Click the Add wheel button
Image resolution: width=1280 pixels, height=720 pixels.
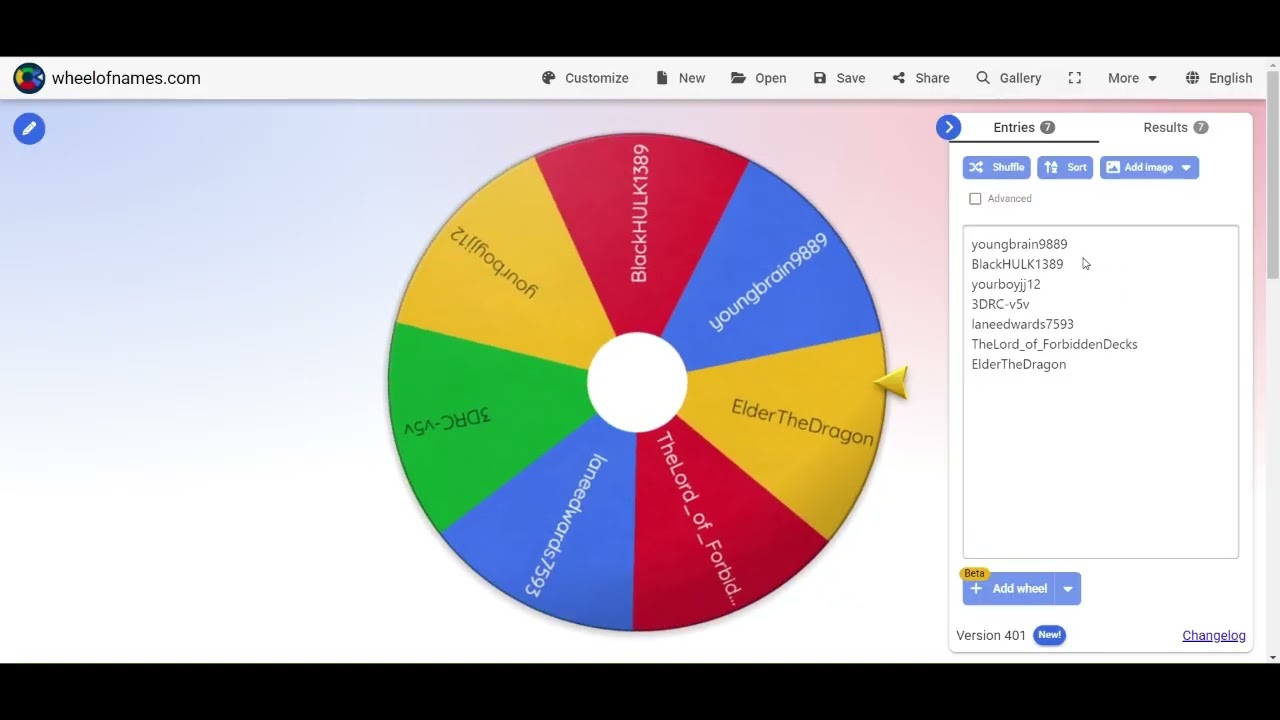(x=1009, y=589)
